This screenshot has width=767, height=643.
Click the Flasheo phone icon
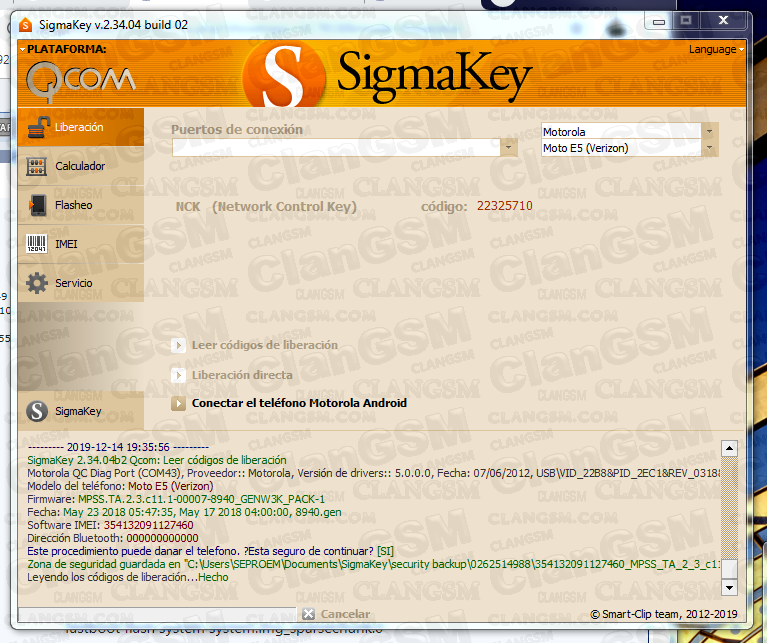pos(37,205)
